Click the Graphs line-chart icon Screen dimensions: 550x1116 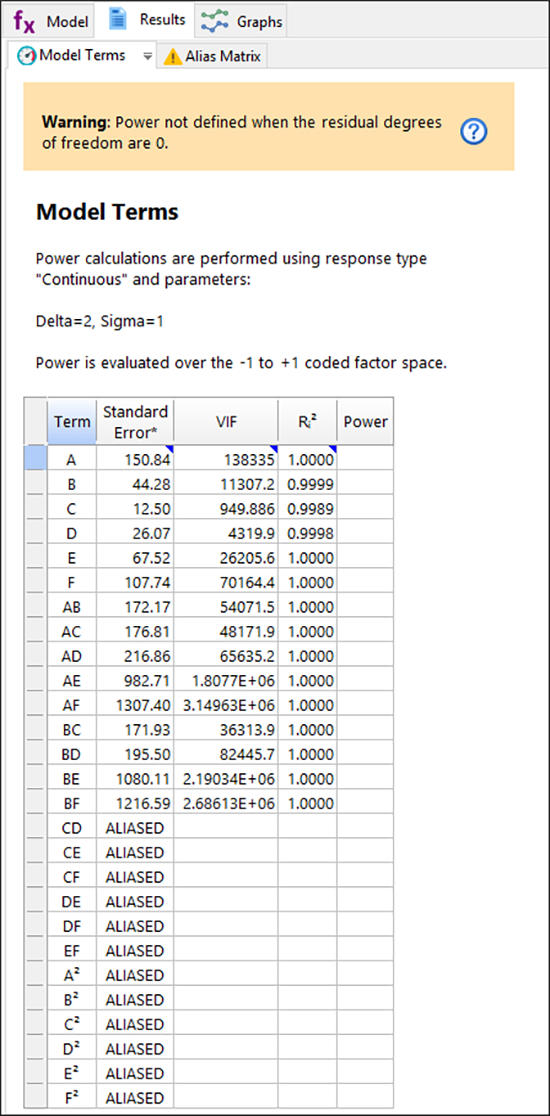[215, 21]
